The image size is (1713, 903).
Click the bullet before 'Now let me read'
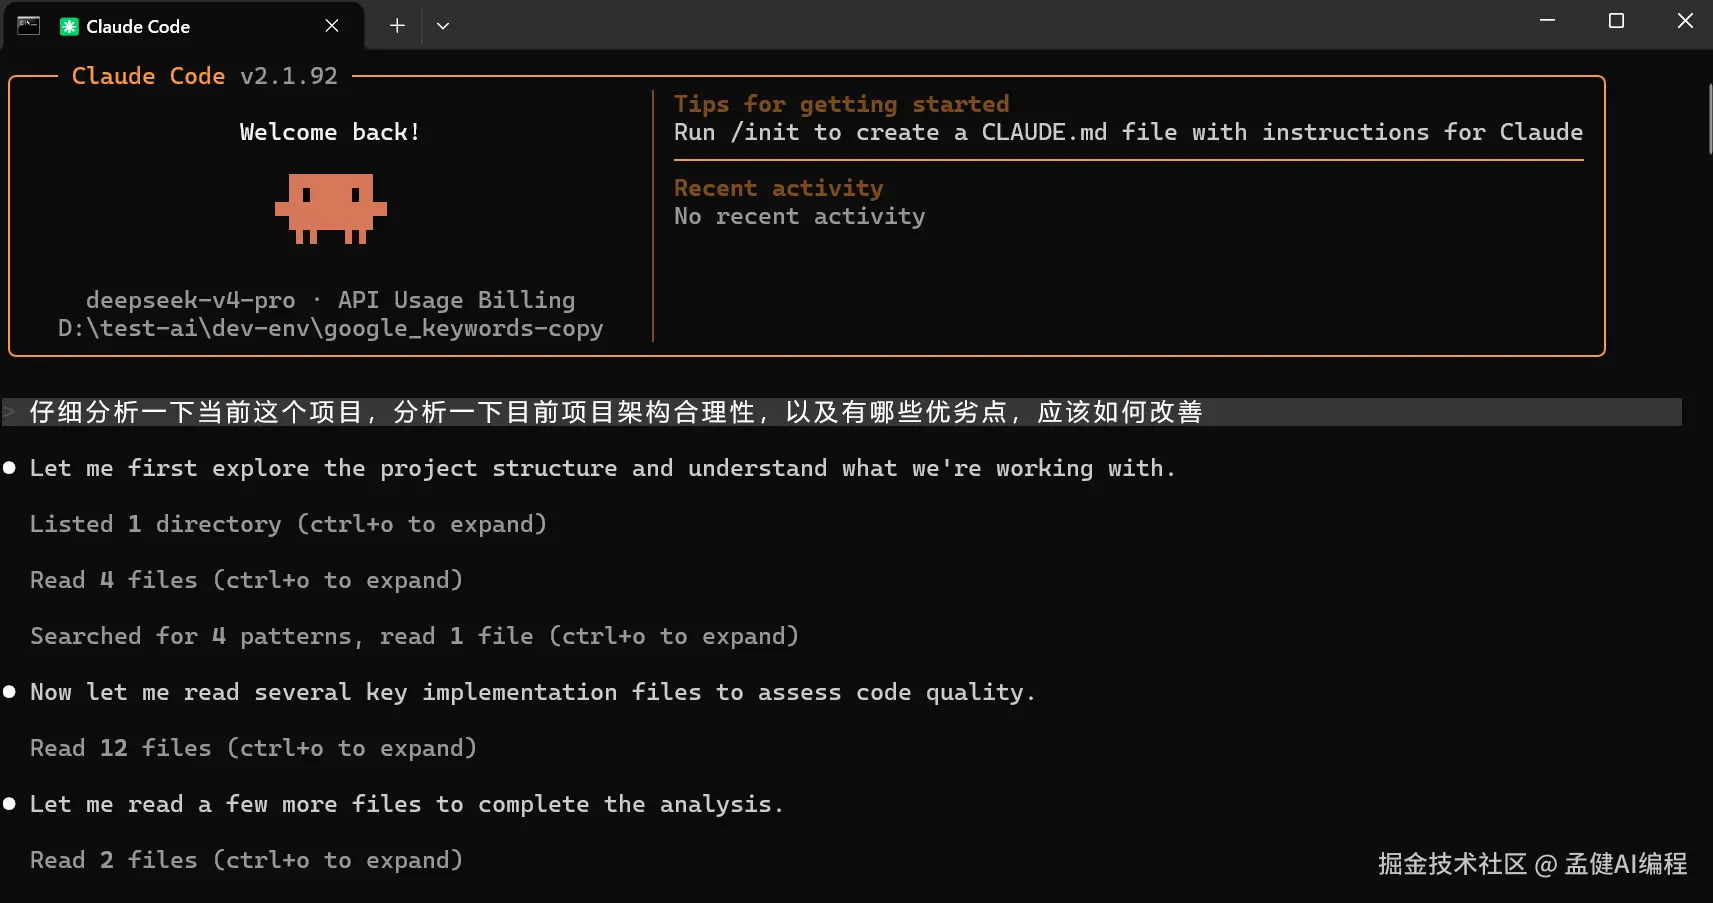(x=9, y=692)
